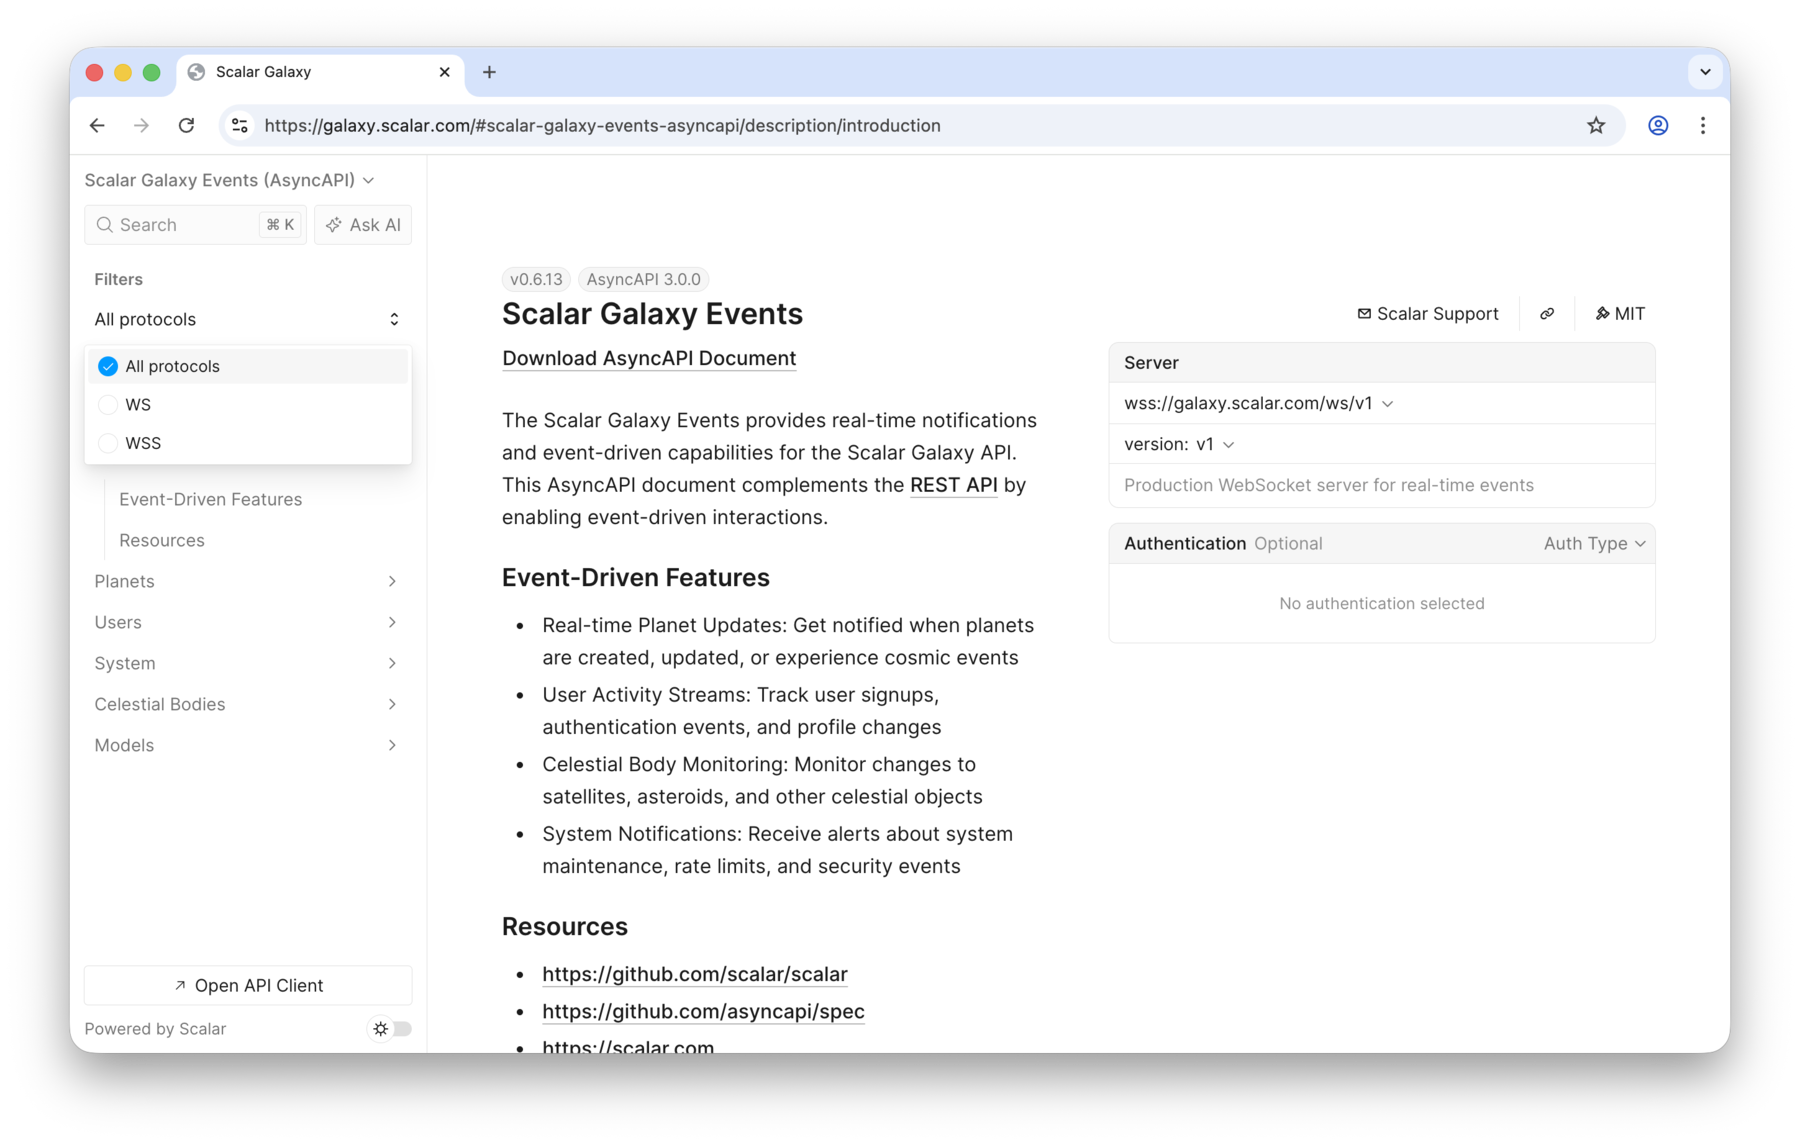Viewport: 1800px width, 1145px height.
Task: Open the Auth Type dropdown
Action: click(x=1594, y=543)
